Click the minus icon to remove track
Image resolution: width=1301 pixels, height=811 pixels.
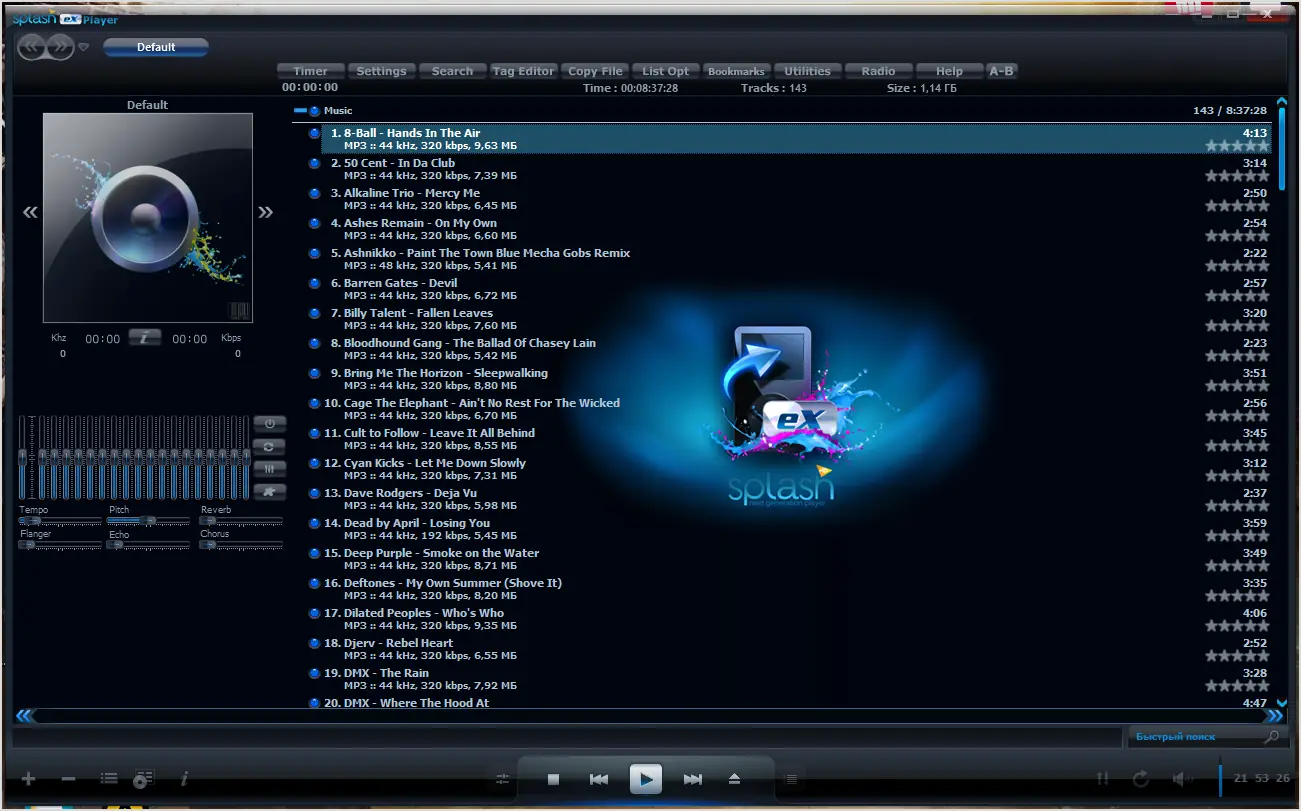click(x=68, y=779)
